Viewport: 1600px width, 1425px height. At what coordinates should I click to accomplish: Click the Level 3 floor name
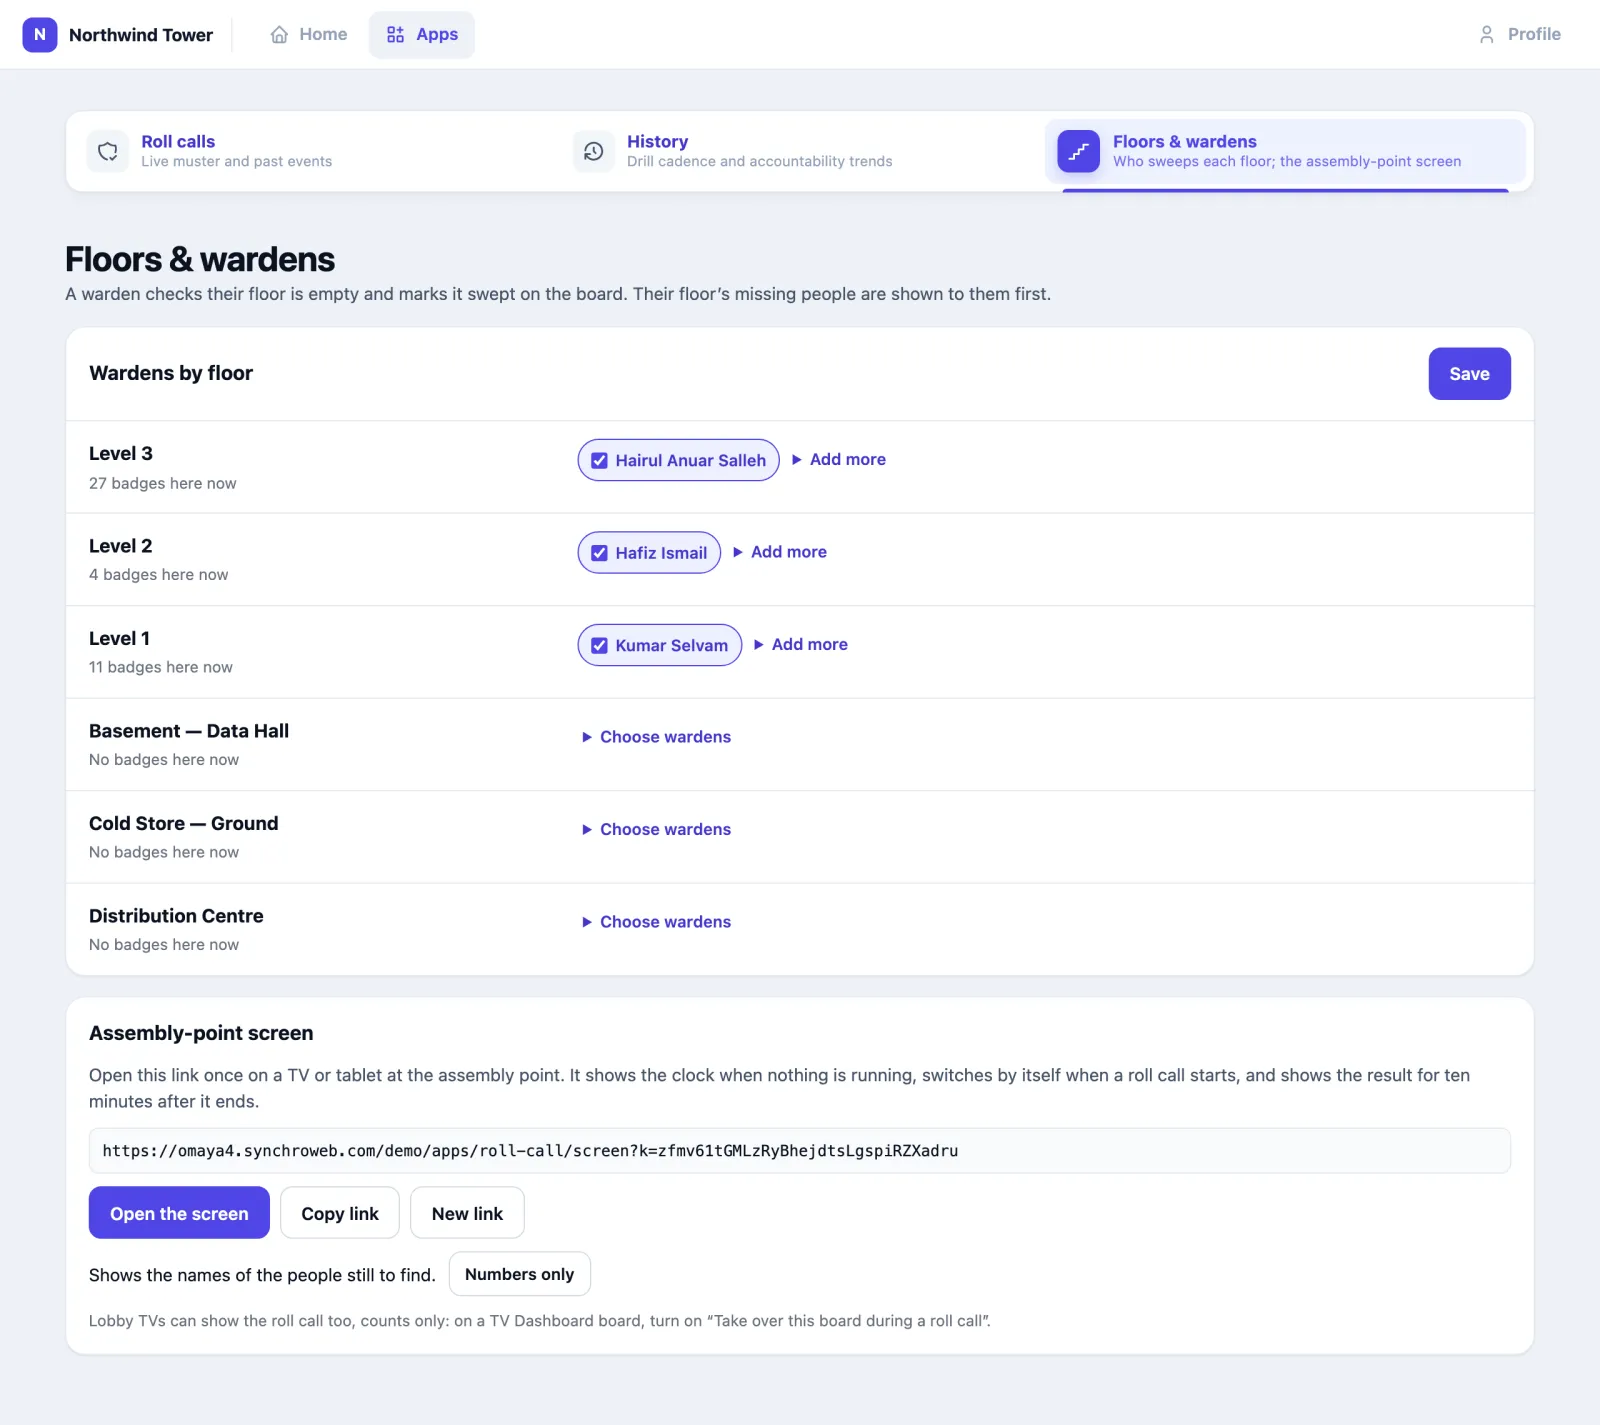(121, 454)
